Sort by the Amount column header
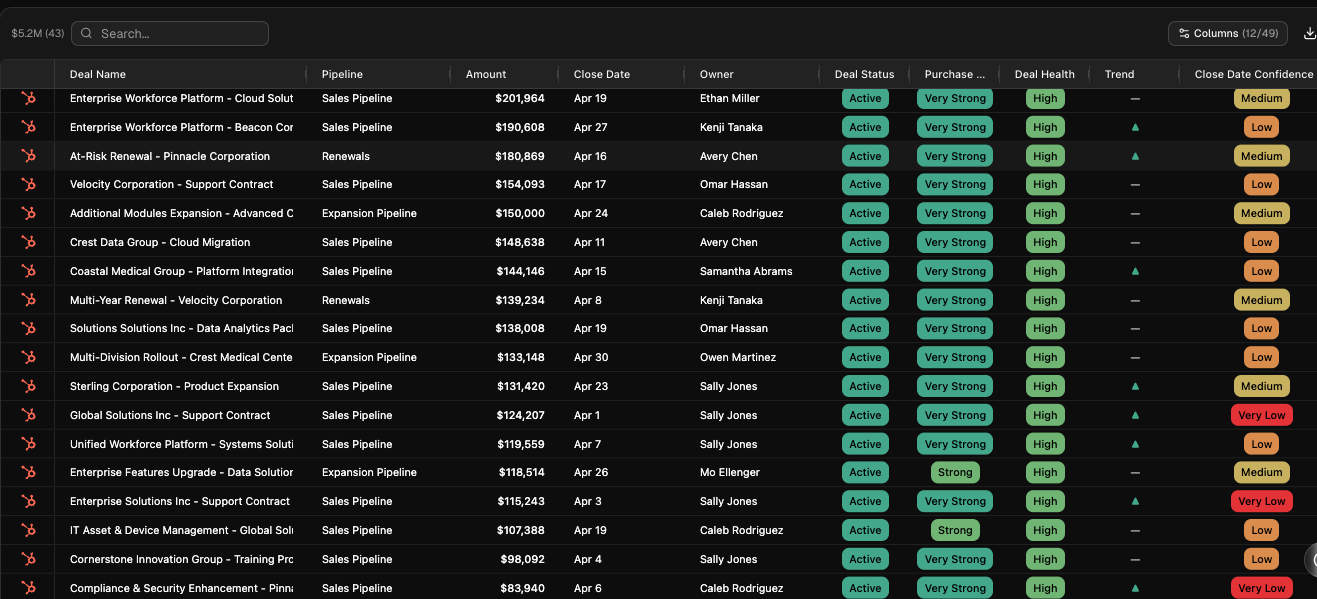 [x=486, y=74]
